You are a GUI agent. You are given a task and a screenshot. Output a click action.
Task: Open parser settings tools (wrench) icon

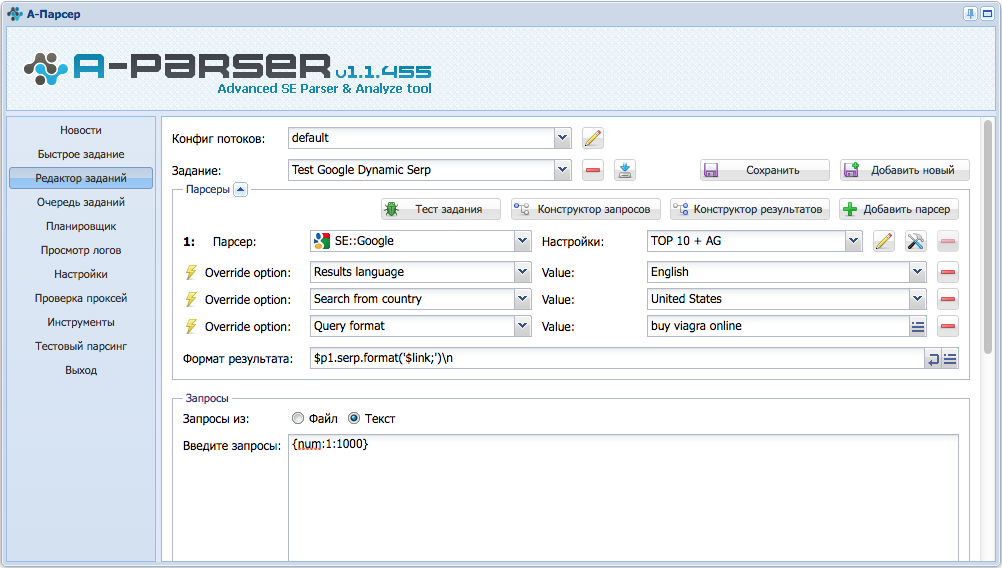[x=916, y=242]
